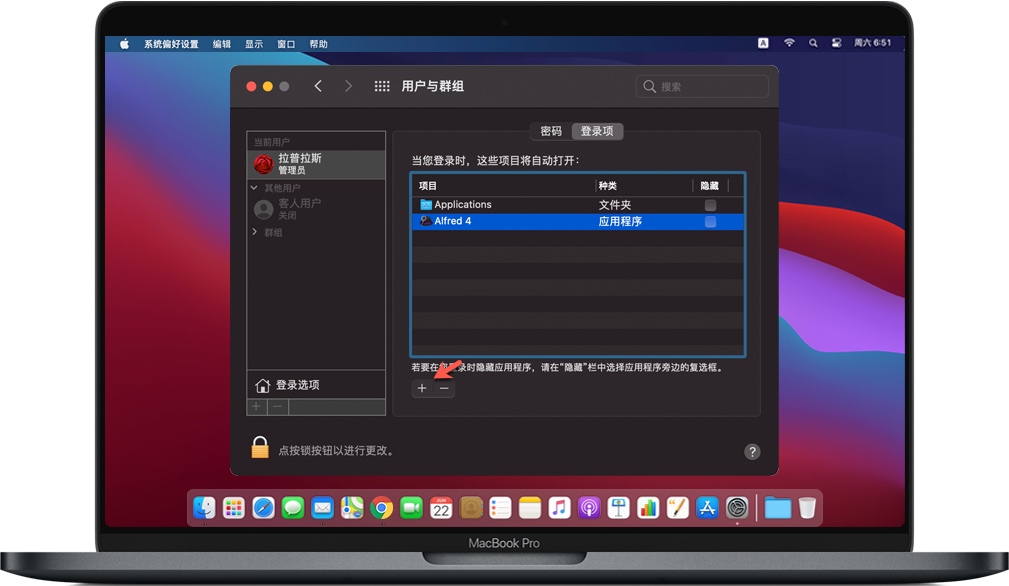Click + to add a login item
The height and width of the screenshot is (586, 1009).
pos(421,388)
